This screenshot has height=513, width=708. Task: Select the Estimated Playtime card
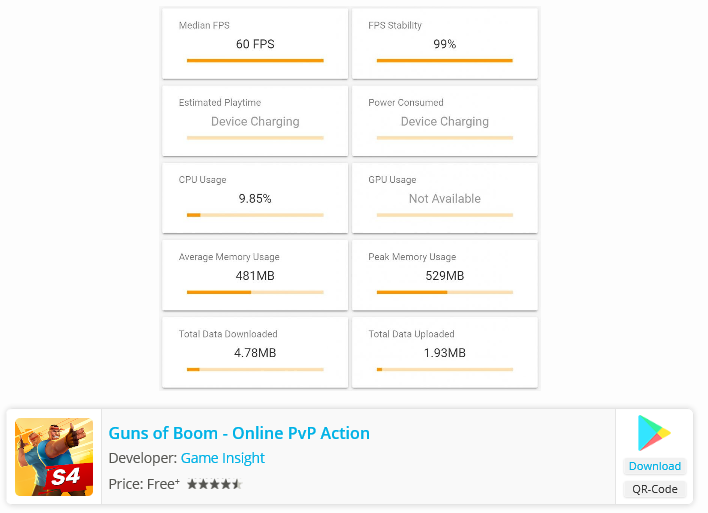[255, 121]
